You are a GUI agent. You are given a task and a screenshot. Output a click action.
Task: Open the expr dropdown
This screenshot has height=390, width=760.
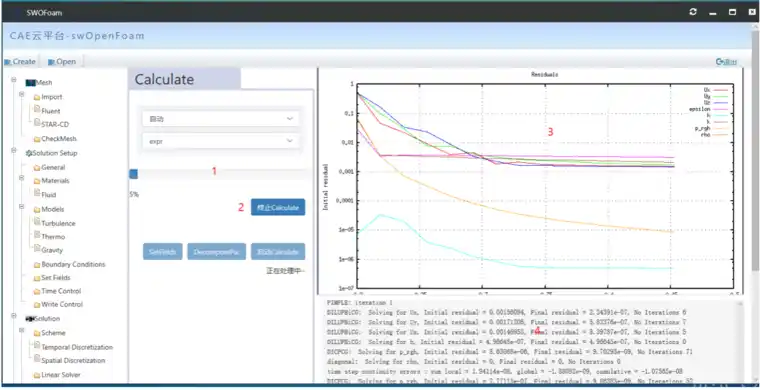tap(221, 140)
